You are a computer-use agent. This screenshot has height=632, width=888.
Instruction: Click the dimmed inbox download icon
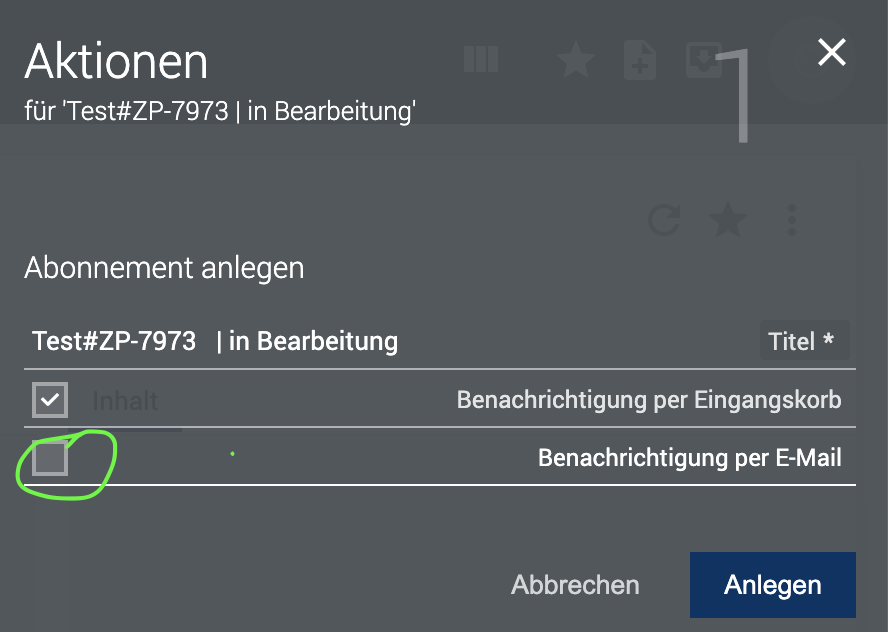click(703, 59)
